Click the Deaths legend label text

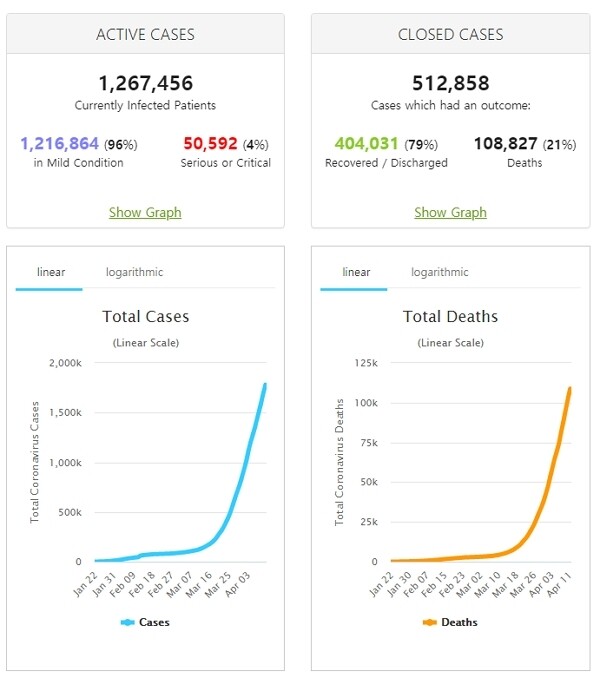459,622
